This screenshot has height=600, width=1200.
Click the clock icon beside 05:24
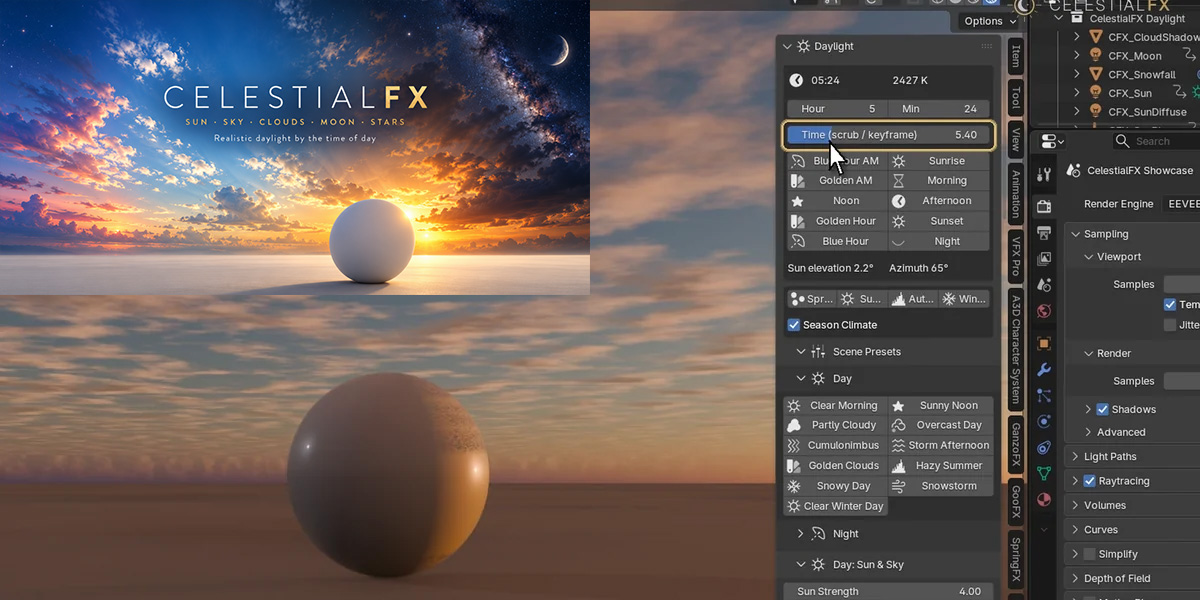click(796, 80)
